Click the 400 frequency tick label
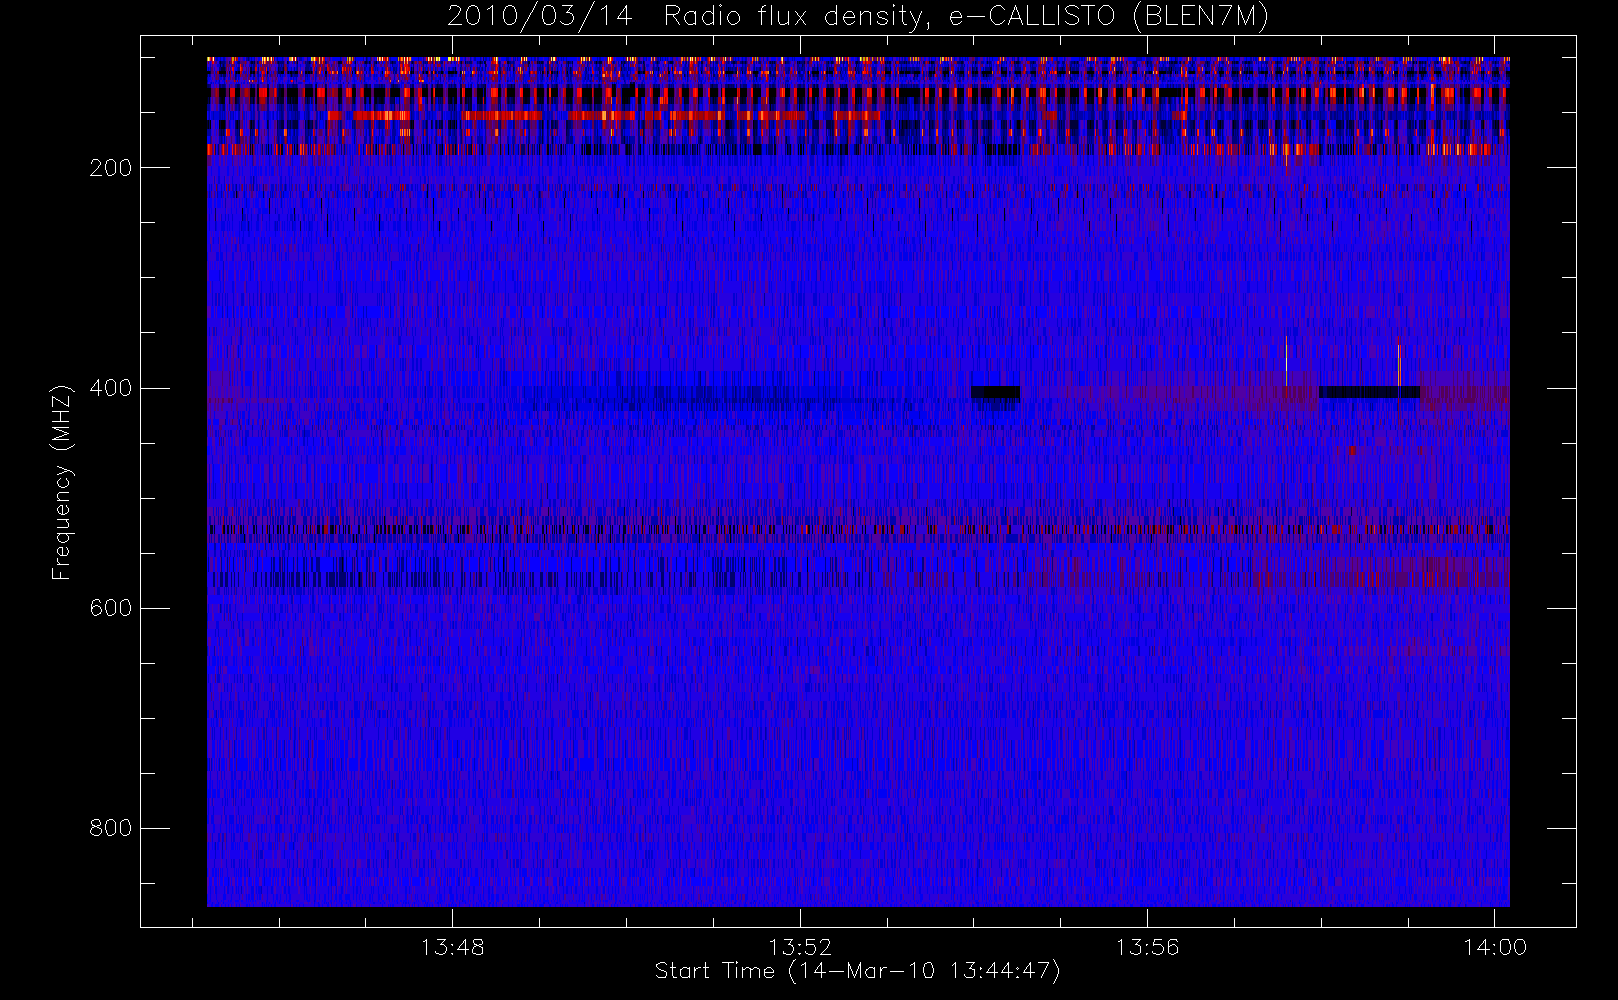This screenshot has width=1618, height=1000. tap(110, 388)
